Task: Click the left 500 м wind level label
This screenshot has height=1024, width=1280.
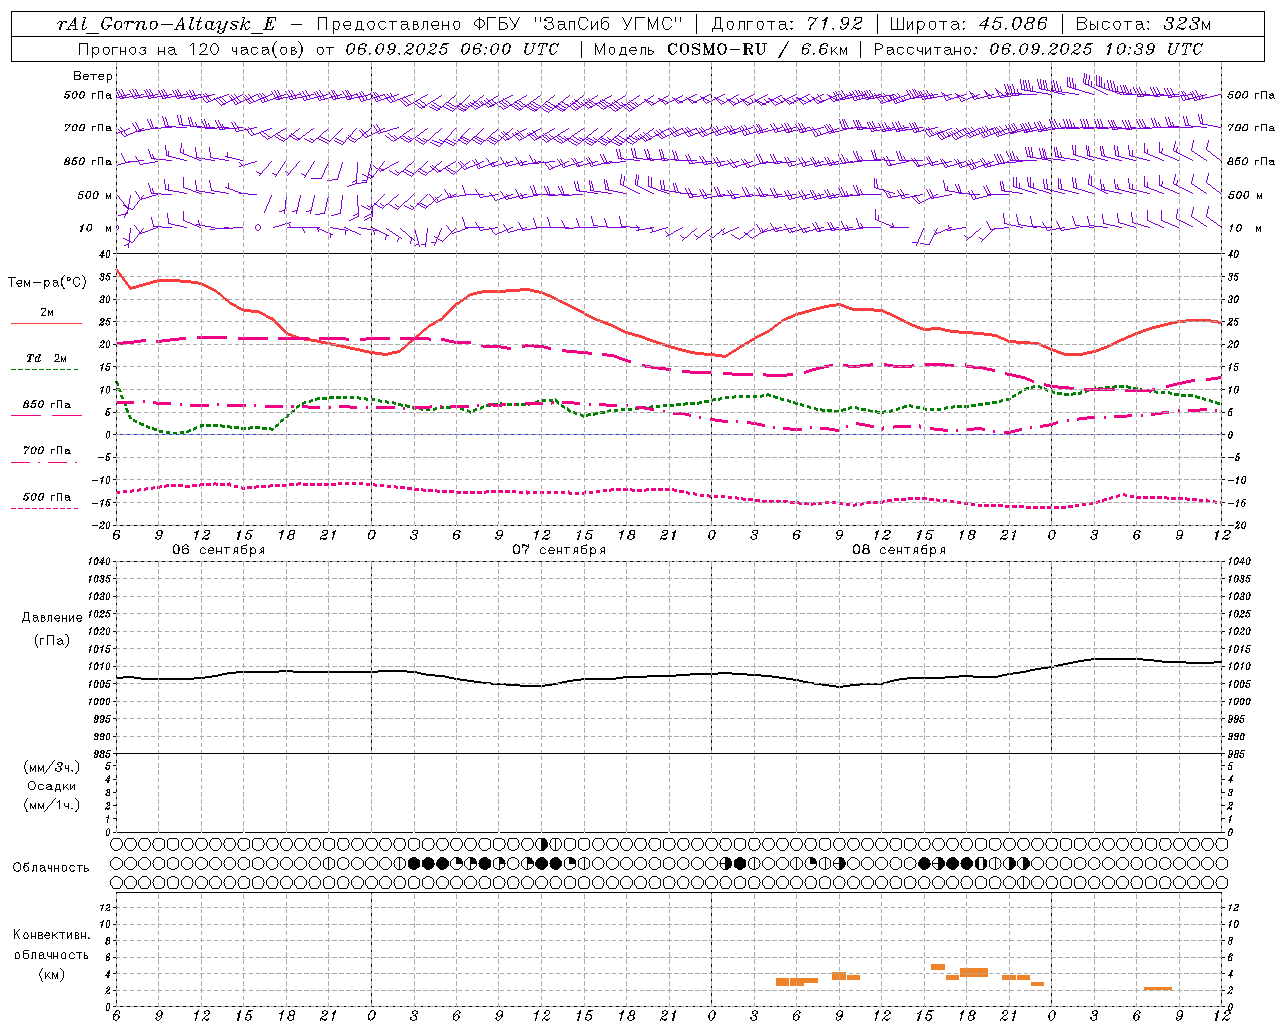Action: point(95,195)
